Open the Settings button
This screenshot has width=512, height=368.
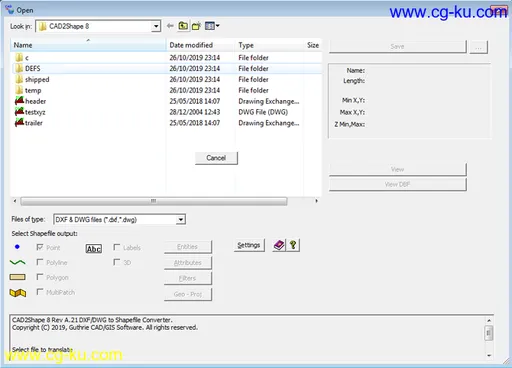click(249, 245)
